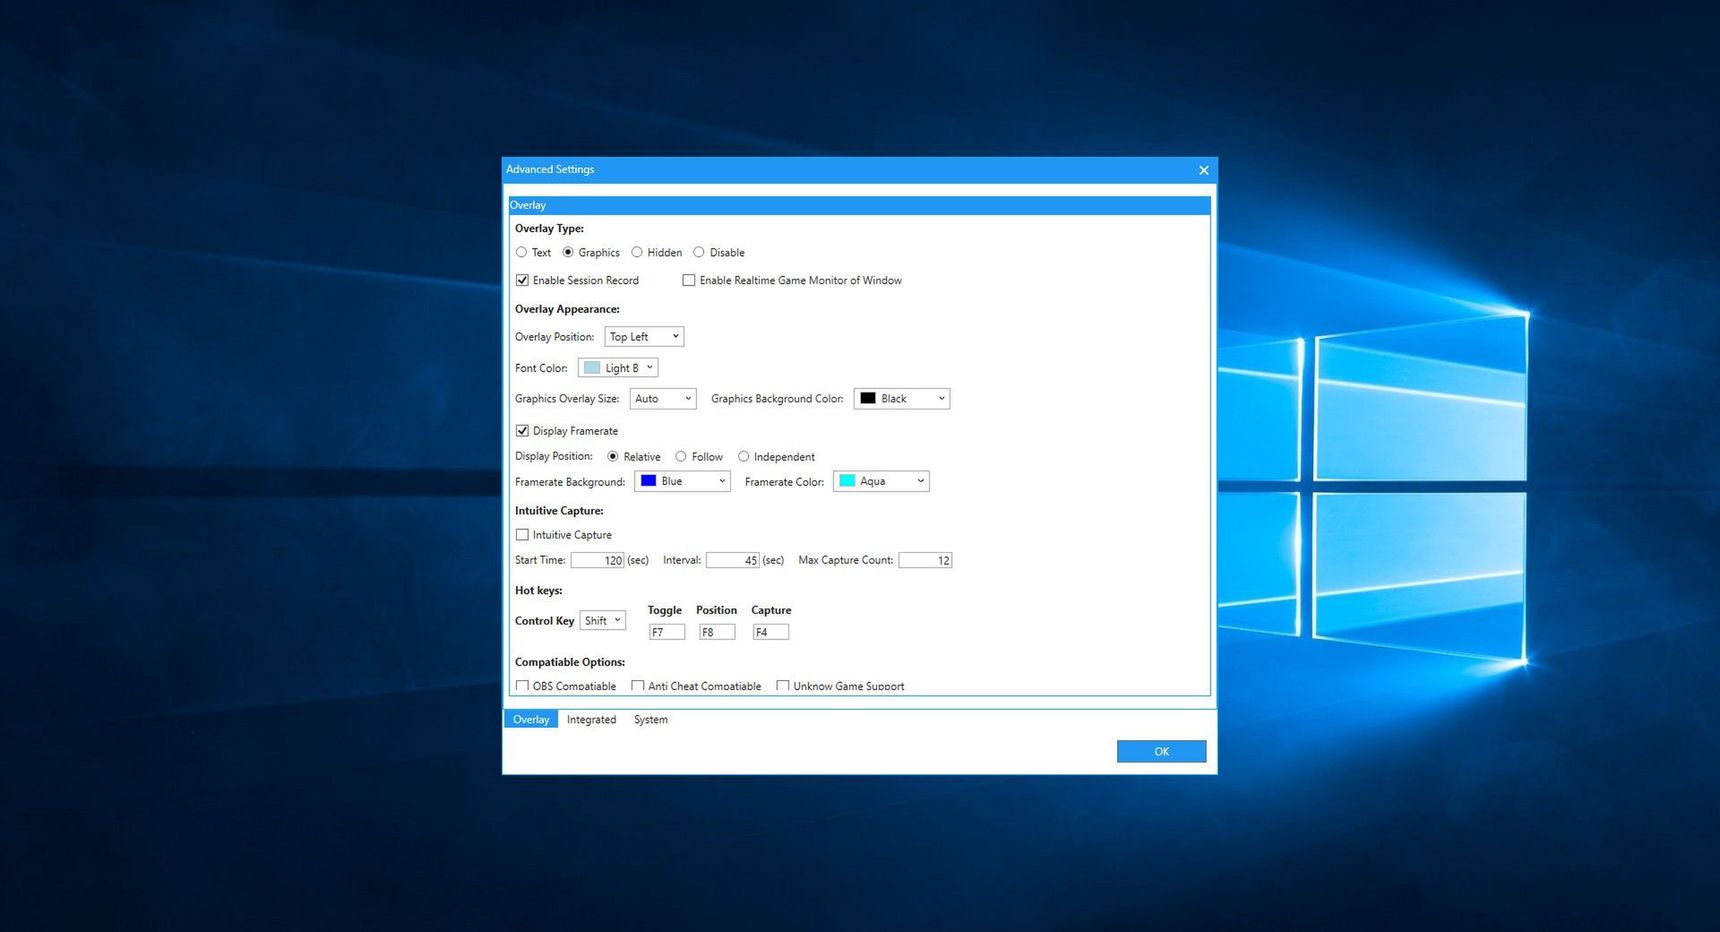Screen dimensions: 1720x932
Task: Click the Blue framerate background swatch
Action: point(648,481)
